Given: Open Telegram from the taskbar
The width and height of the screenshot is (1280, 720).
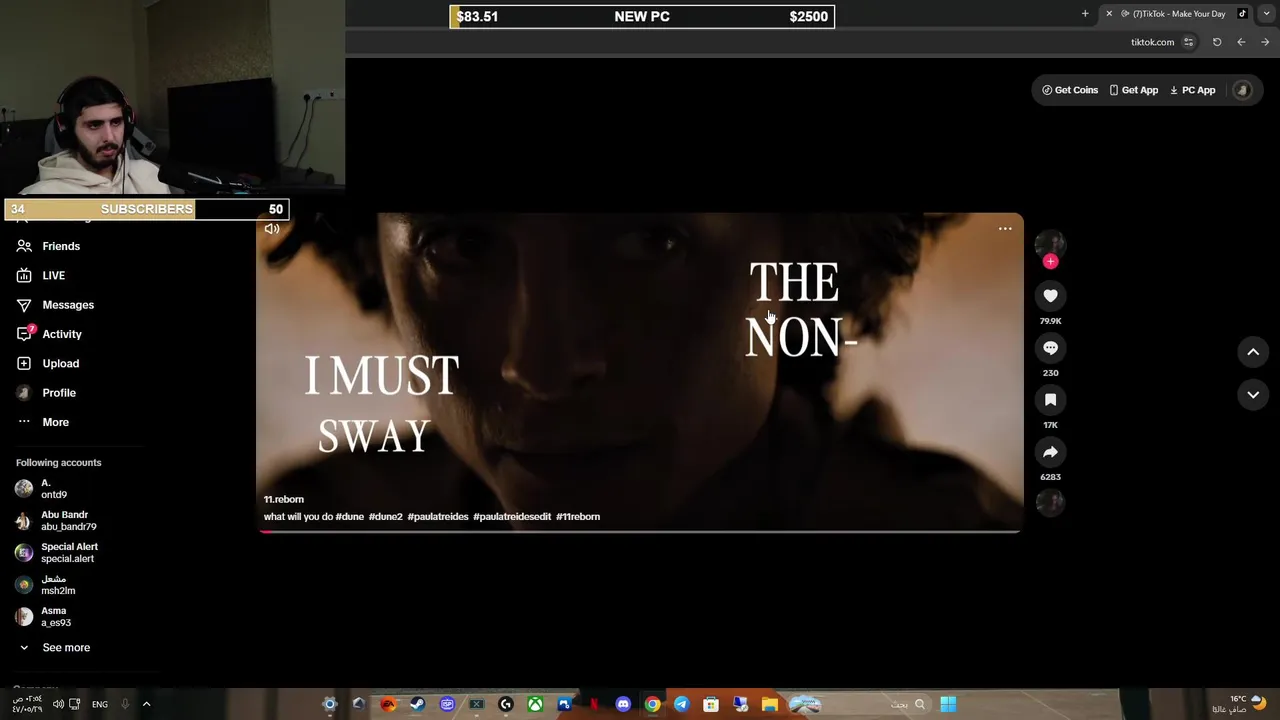Looking at the screenshot, I should coord(681,704).
